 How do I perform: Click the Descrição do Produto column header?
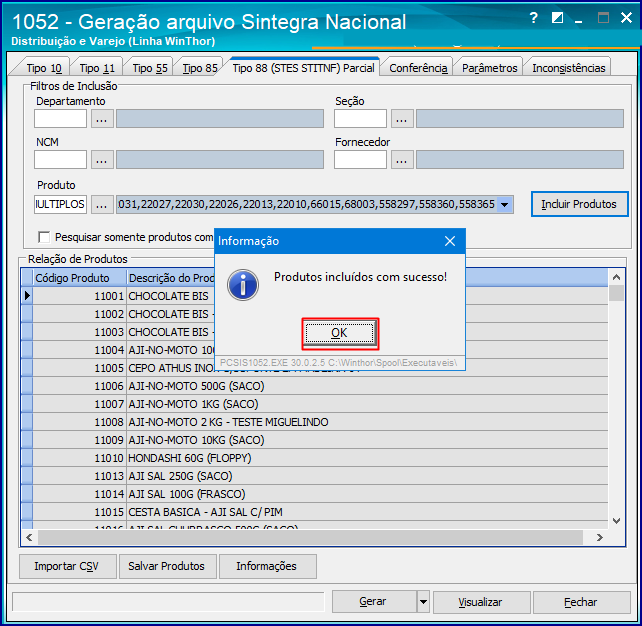tap(171, 278)
